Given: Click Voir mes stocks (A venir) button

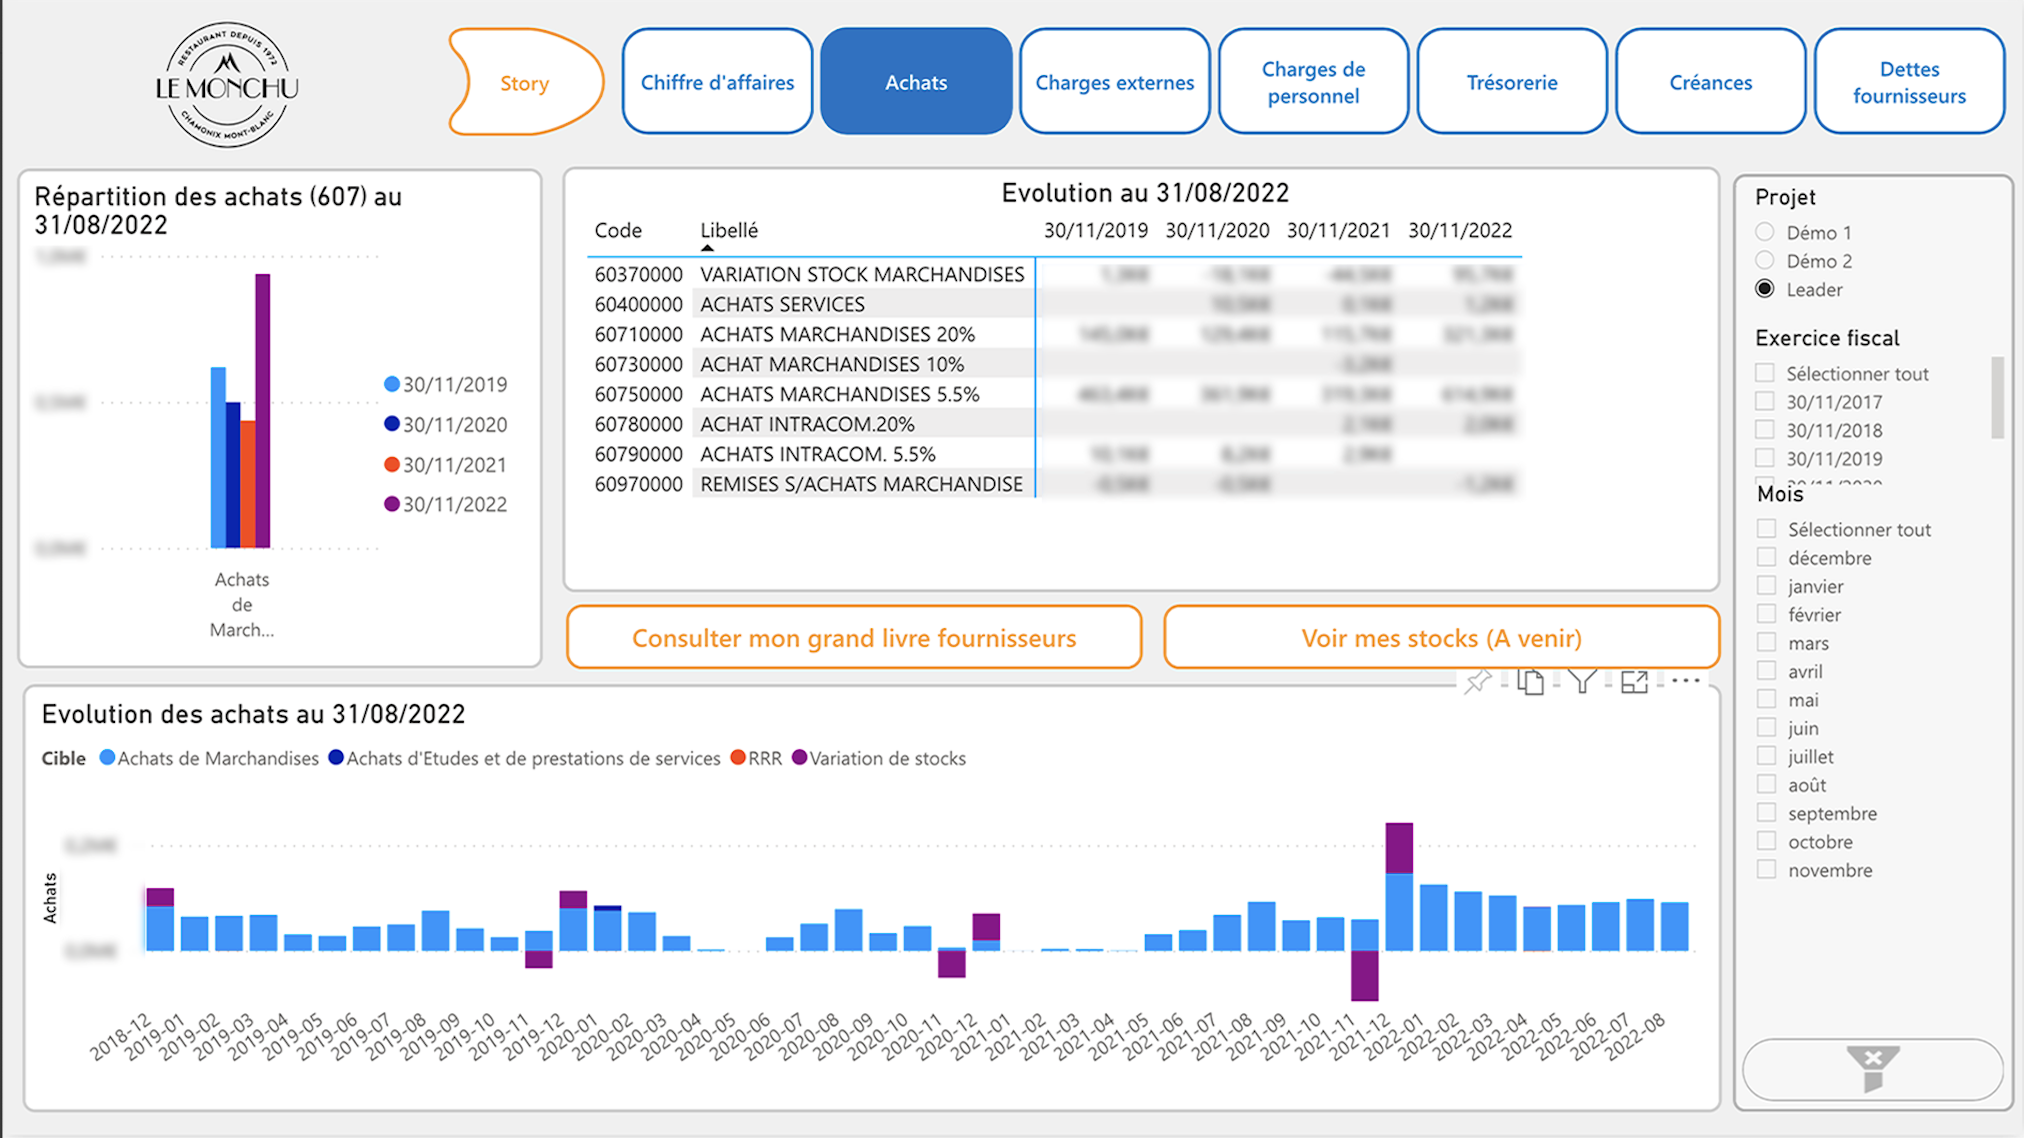Looking at the screenshot, I should click(1441, 638).
